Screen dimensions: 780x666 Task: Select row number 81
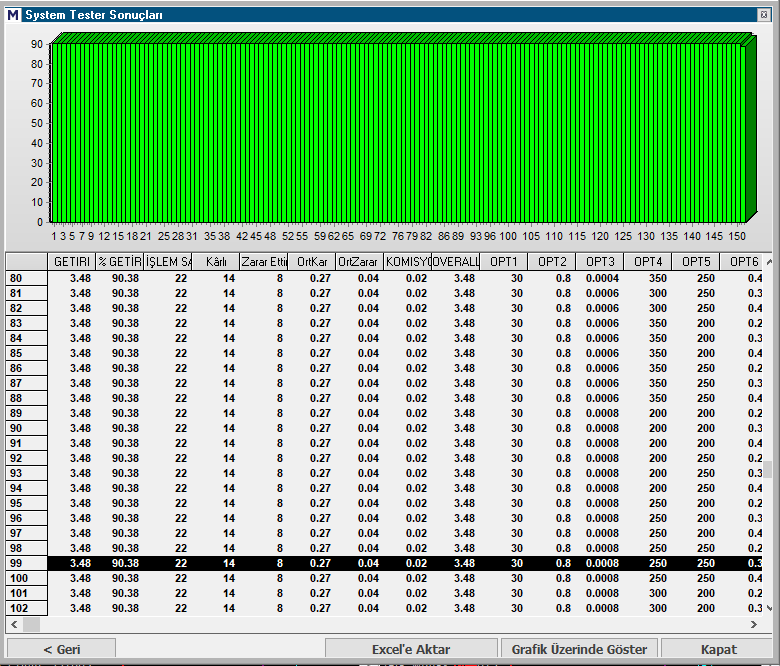(26, 293)
